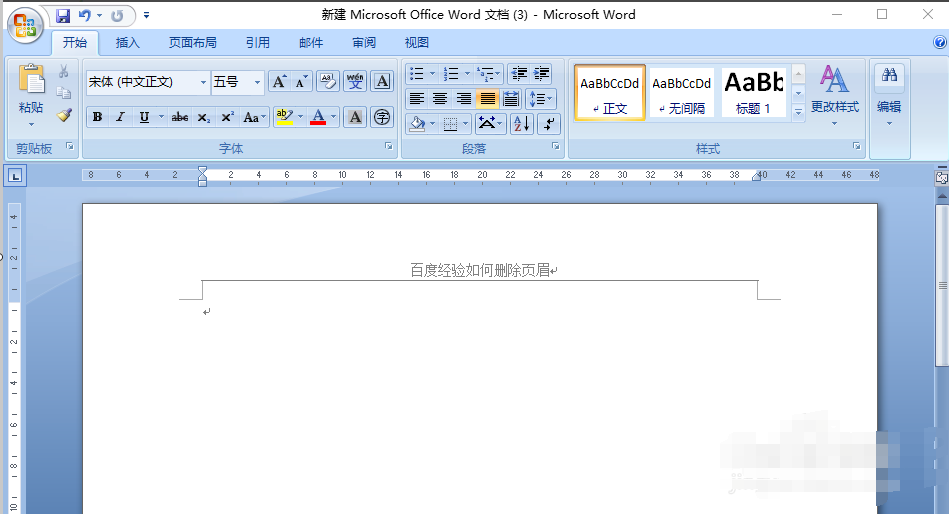
Task: Open Word Help question mark icon
Action: [939, 42]
